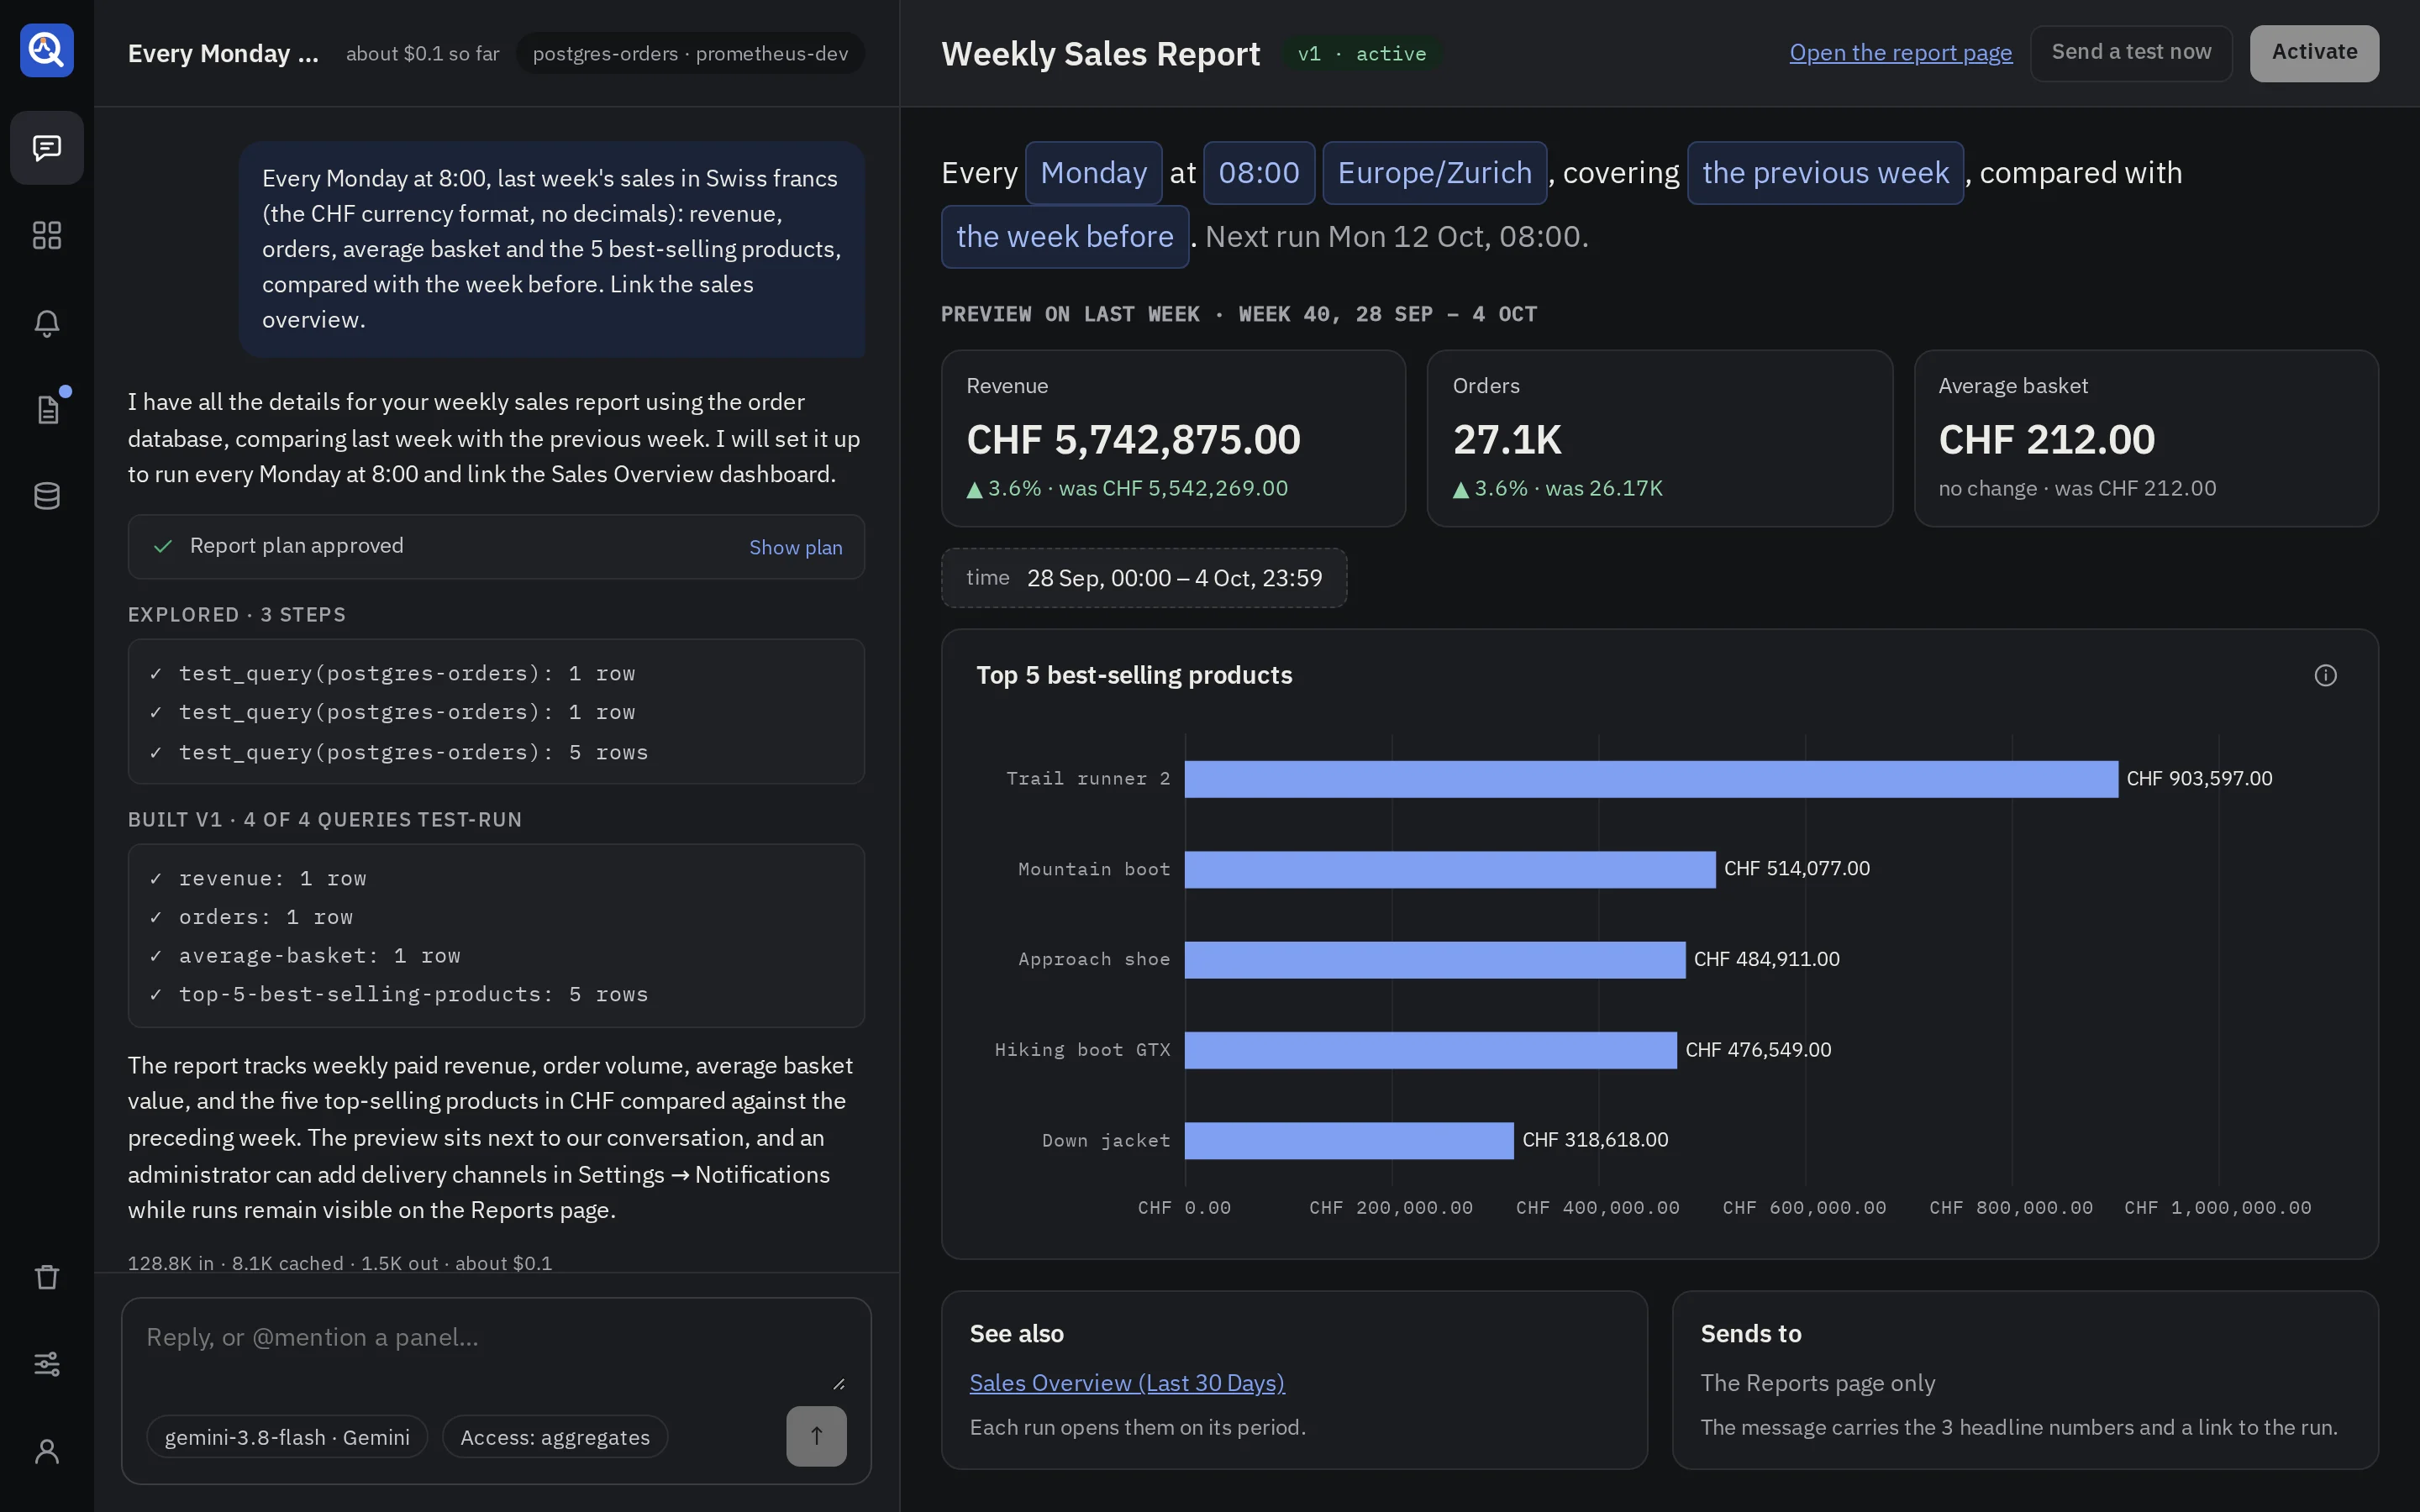The width and height of the screenshot is (2420, 1512).
Task: Click the 'Every Monday ...' conversation title
Action: click(223, 54)
